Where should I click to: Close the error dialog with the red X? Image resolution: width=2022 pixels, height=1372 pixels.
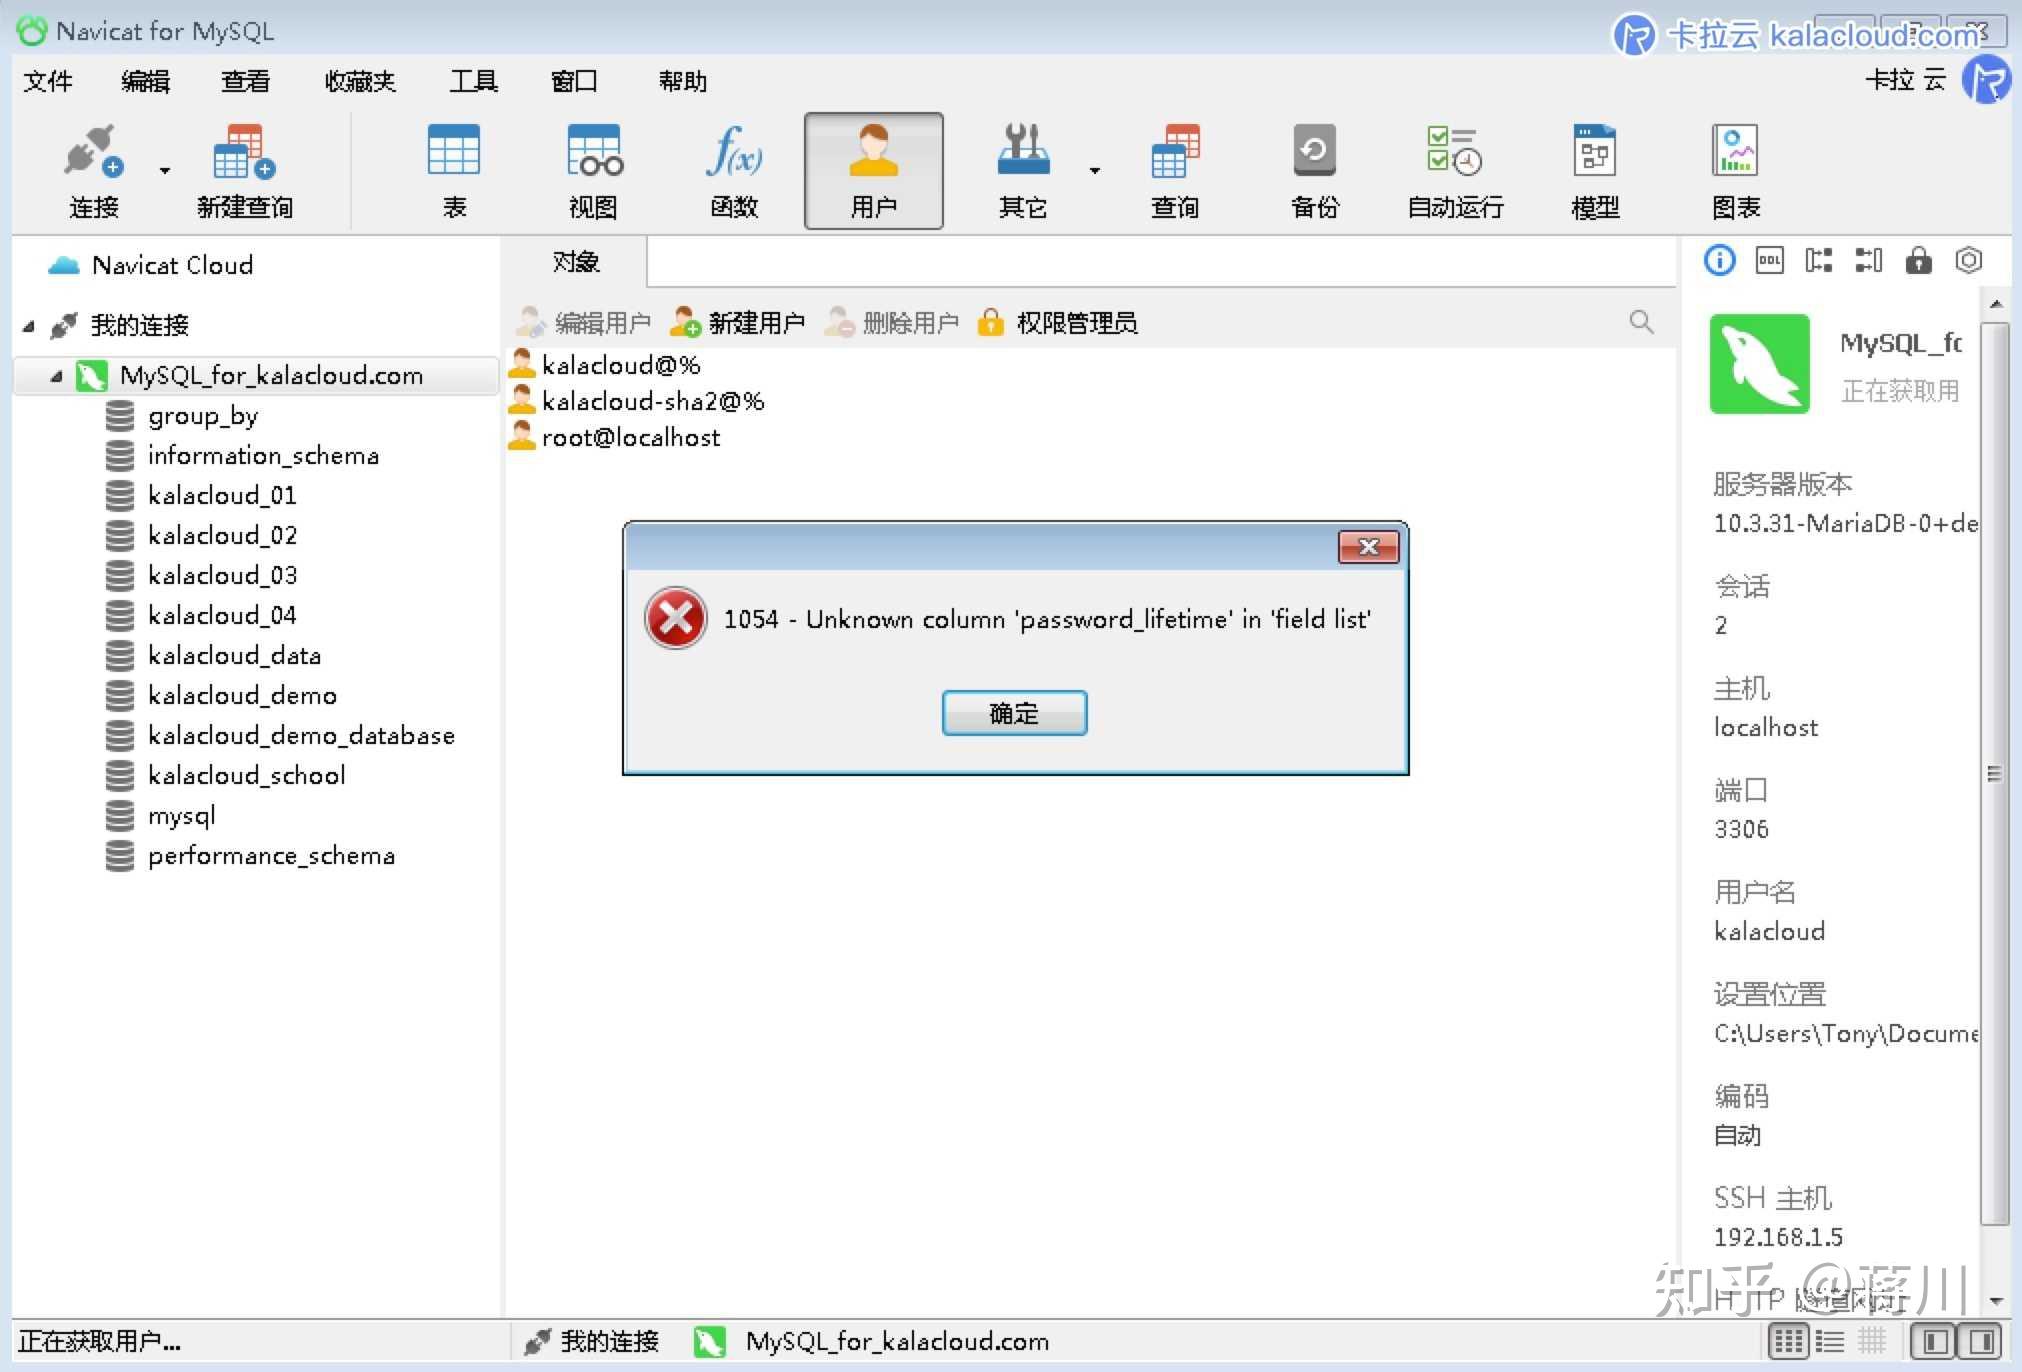(1368, 547)
